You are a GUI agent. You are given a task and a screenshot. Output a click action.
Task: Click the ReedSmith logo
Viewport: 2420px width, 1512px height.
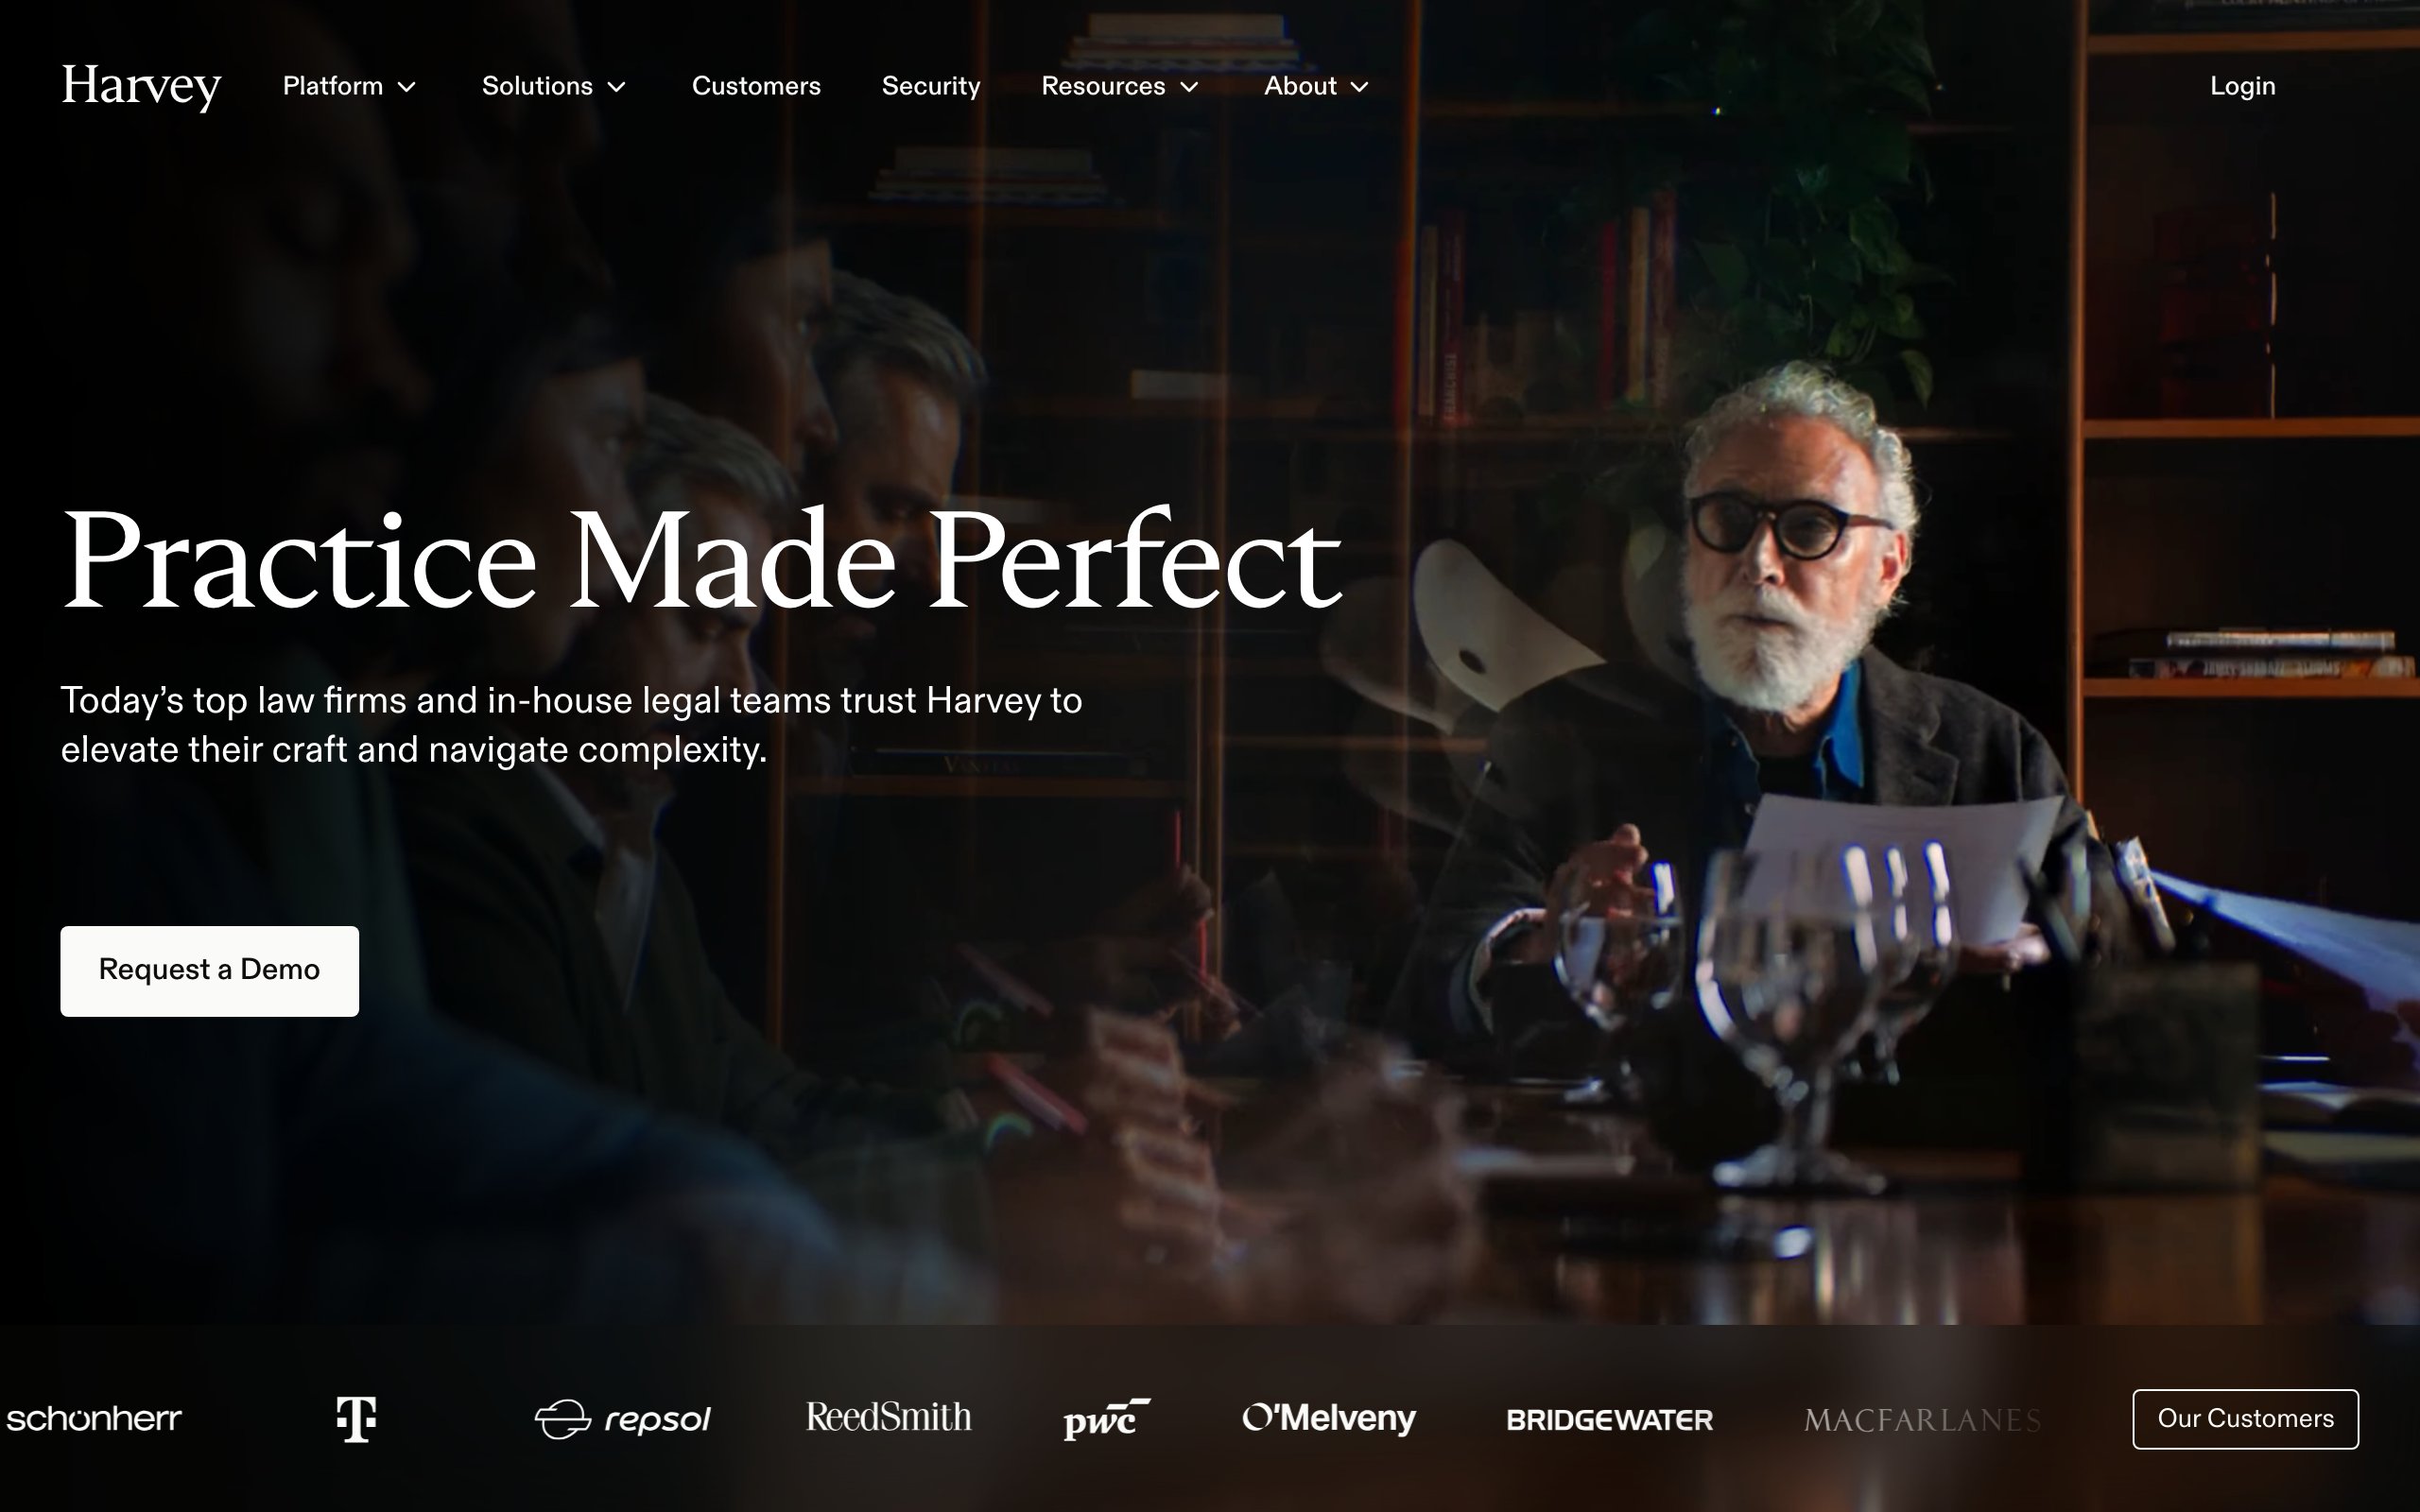pyautogui.click(x=888, y=1417)
